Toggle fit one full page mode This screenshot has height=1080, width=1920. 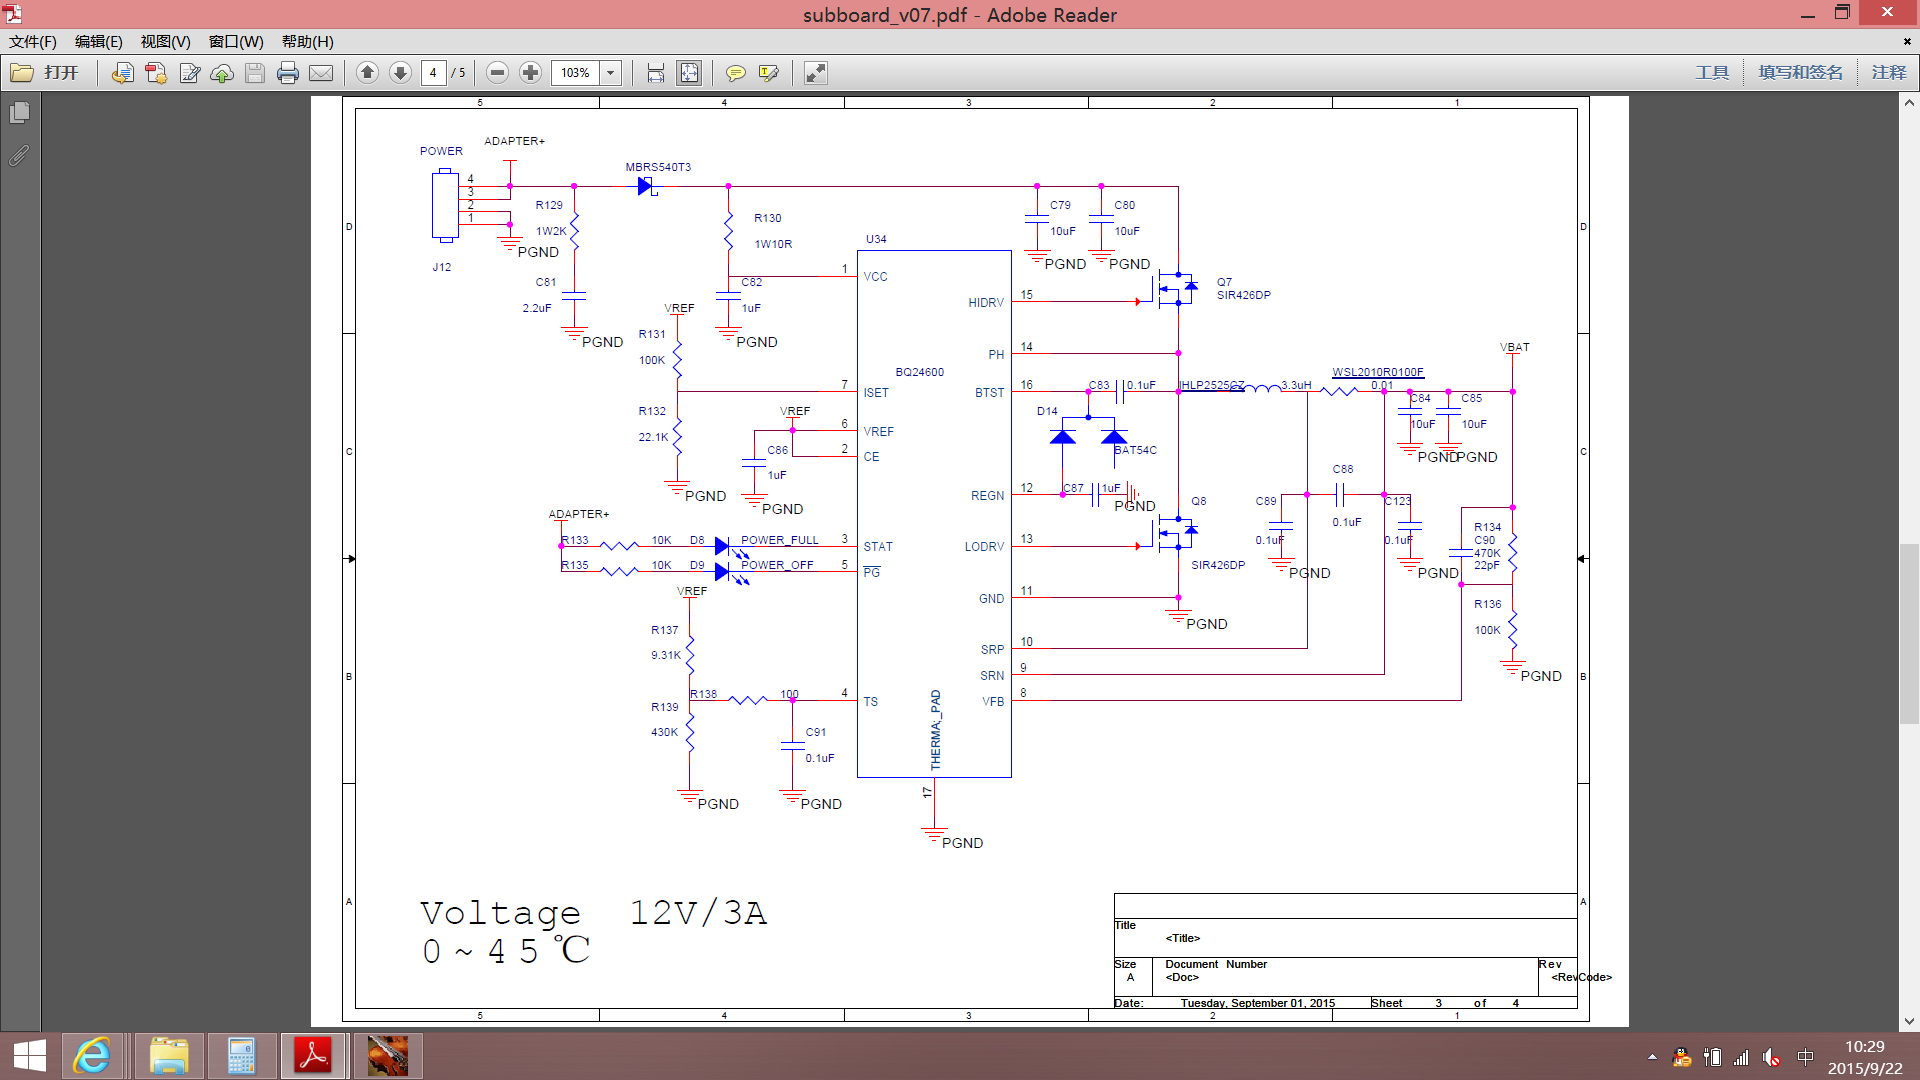pyautogui.click(x=689, y=73)
